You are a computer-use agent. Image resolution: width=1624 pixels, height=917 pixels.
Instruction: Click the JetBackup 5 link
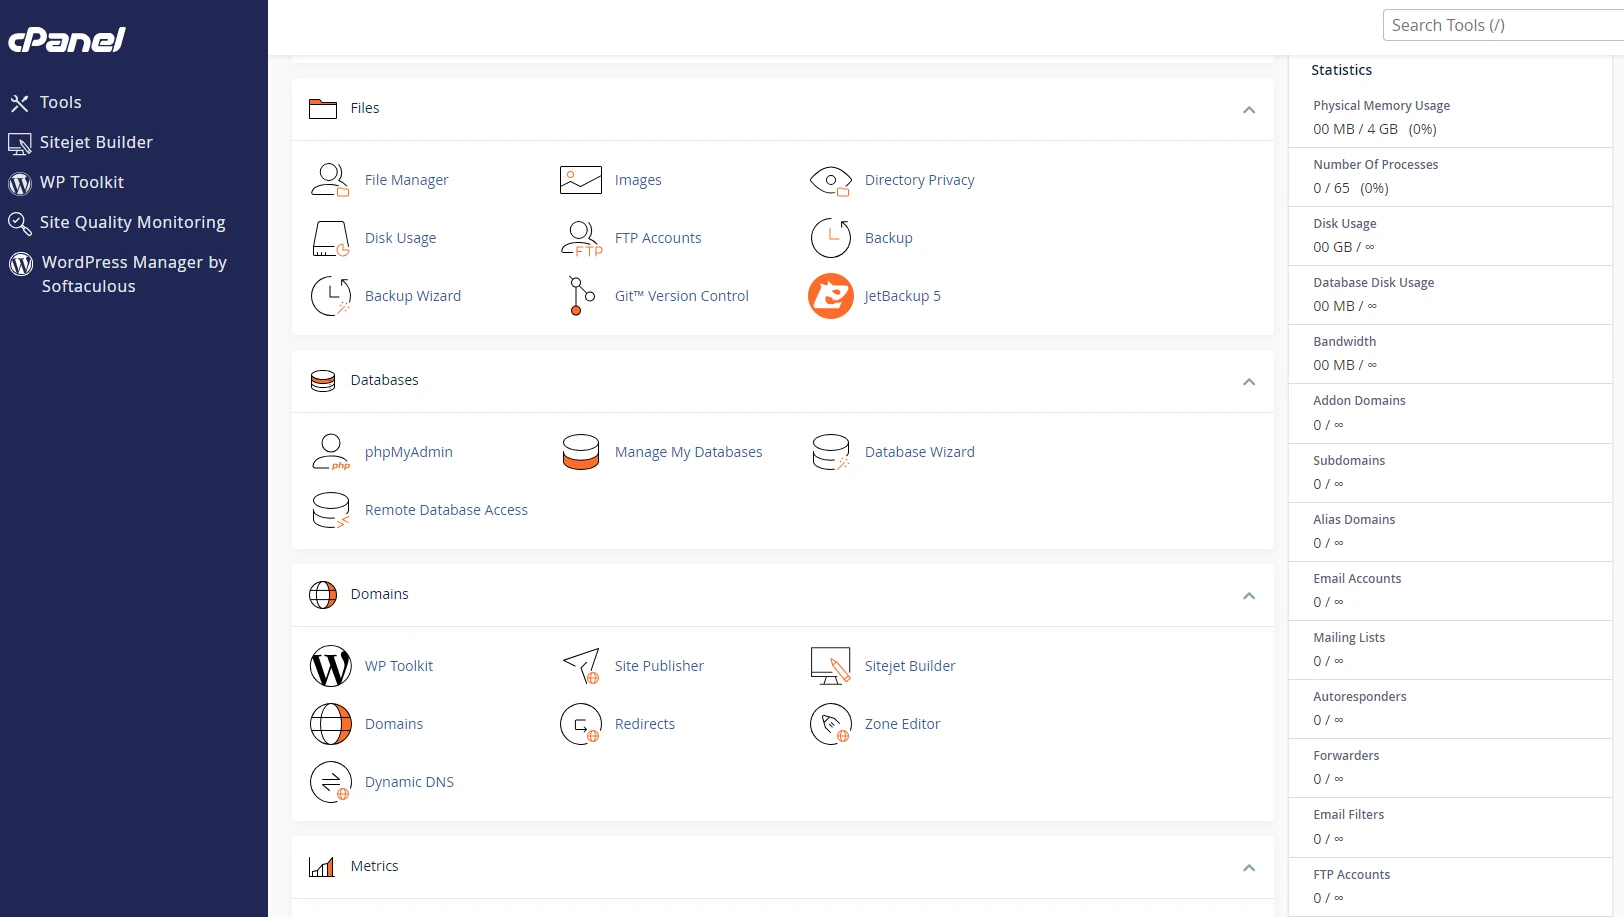902,296
